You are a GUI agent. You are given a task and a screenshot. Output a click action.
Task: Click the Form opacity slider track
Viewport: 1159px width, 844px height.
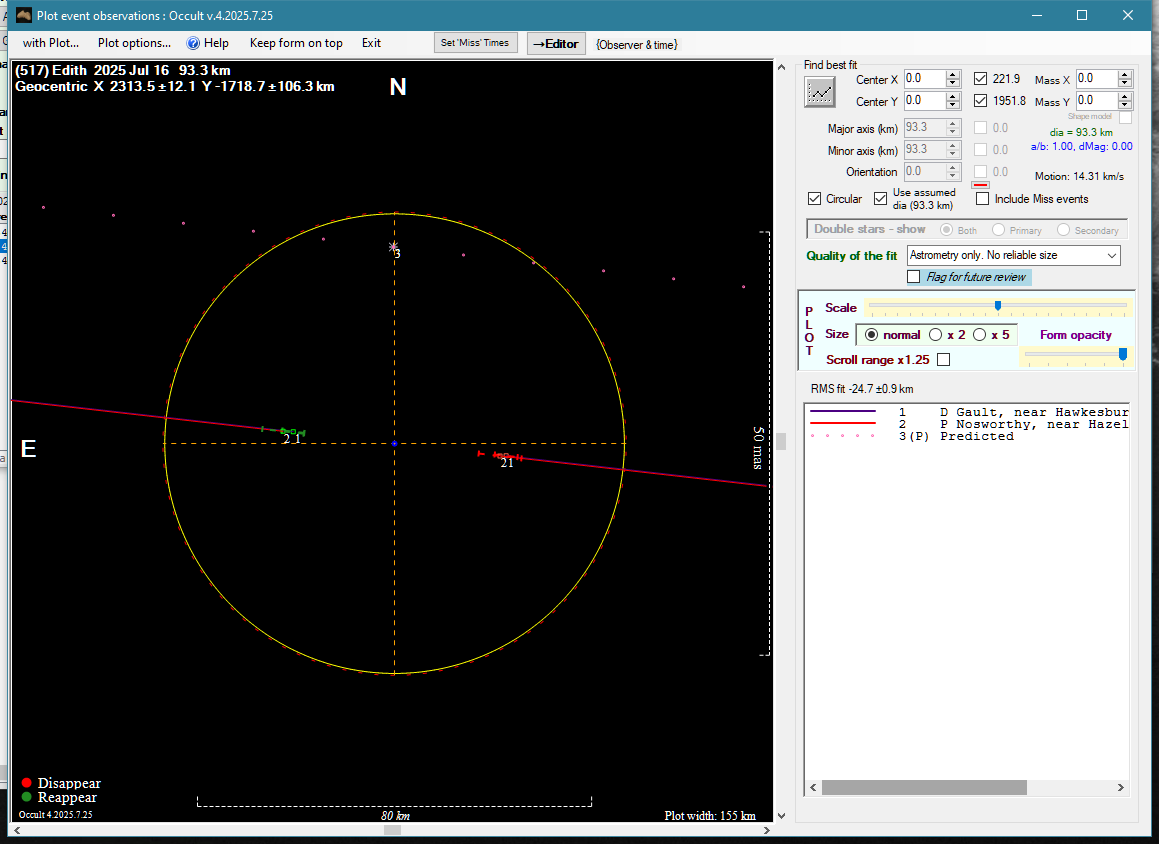1075,354
